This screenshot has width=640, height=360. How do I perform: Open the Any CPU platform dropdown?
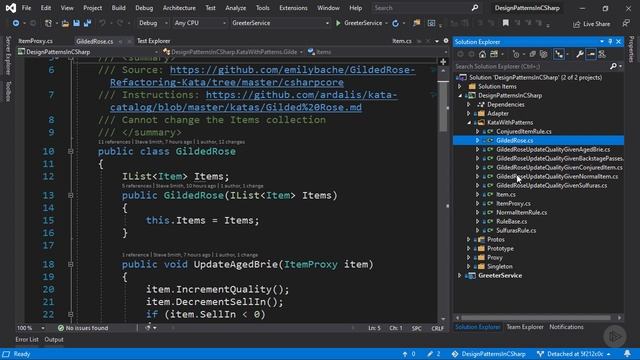pyautogui.click(x=200, y=23)
